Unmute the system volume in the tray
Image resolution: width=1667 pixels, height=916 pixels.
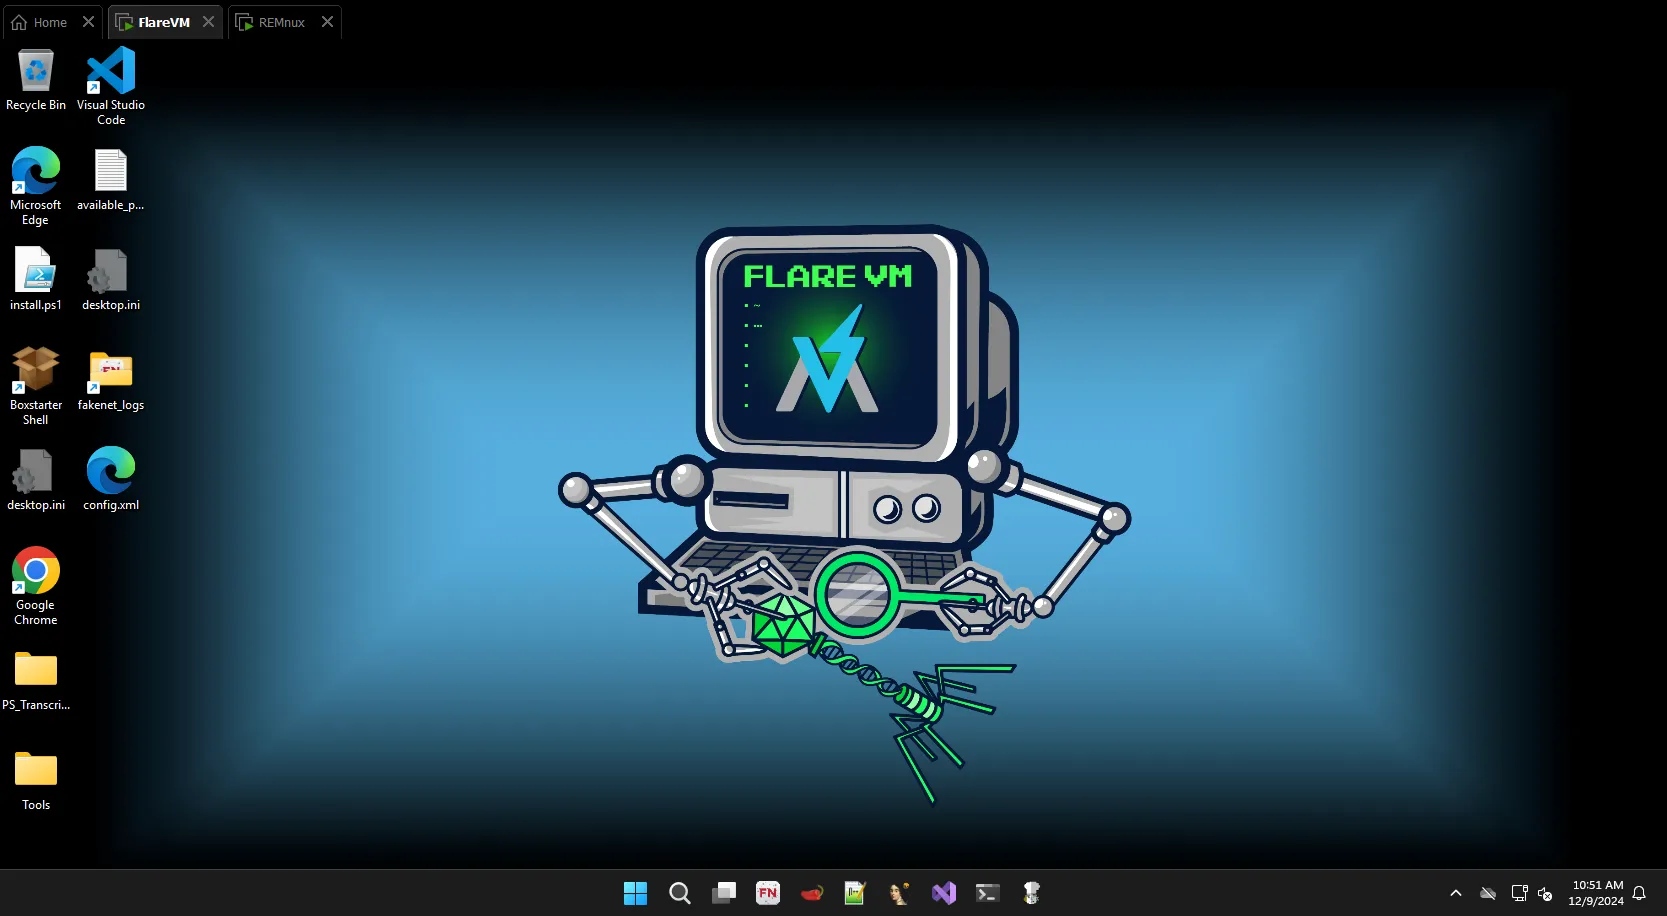[x=1546, y=893]
